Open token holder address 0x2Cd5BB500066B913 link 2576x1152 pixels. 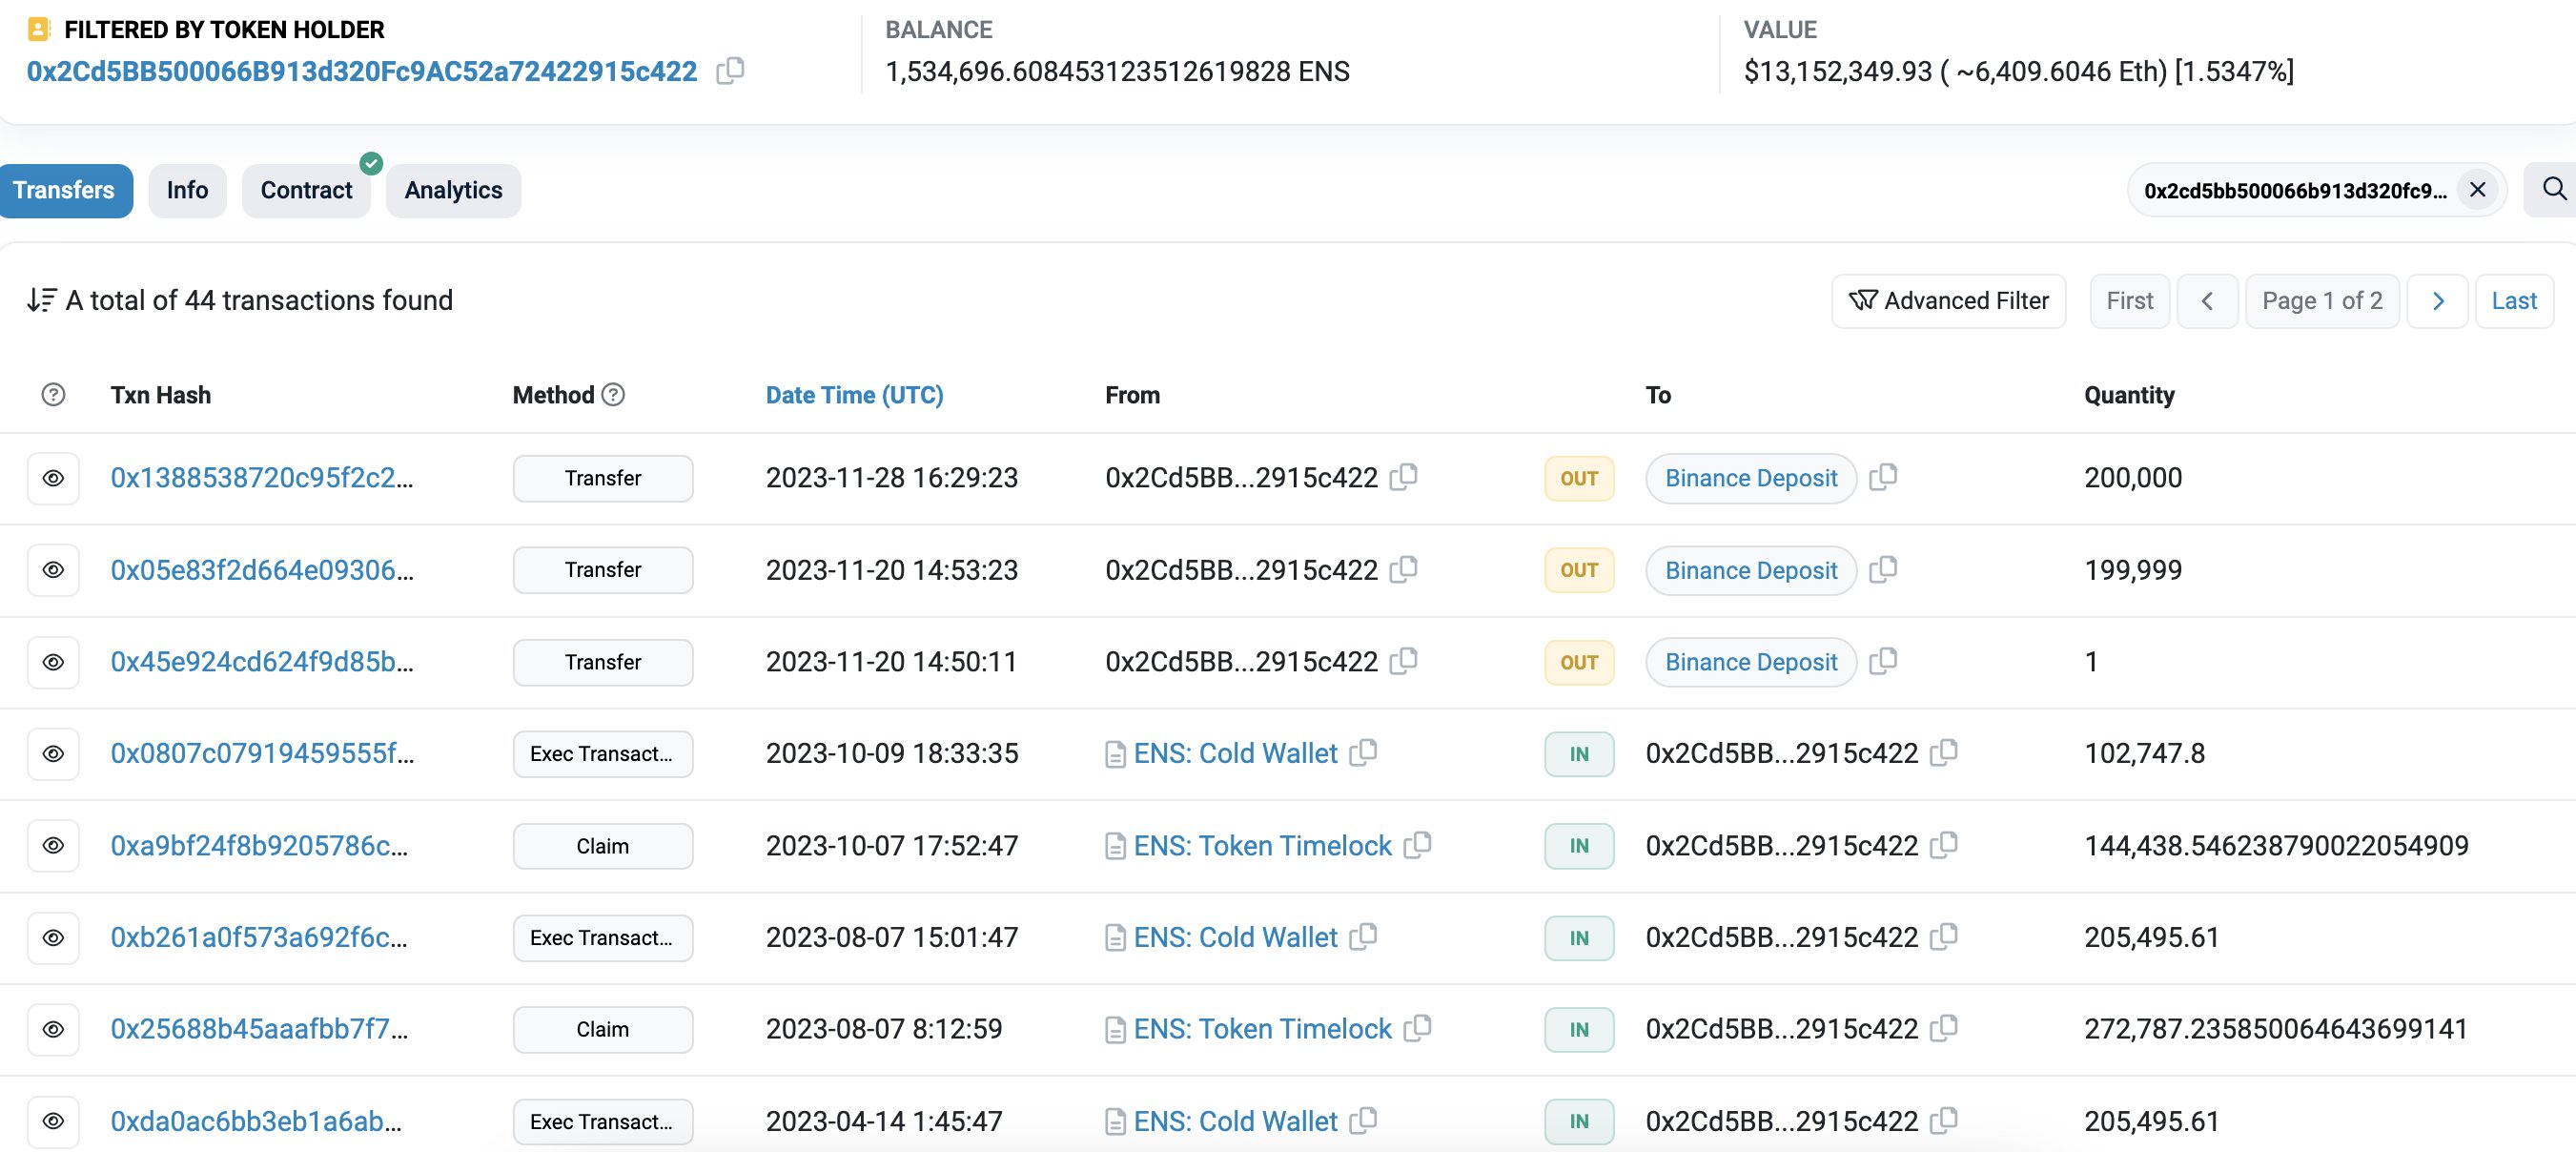362,71
